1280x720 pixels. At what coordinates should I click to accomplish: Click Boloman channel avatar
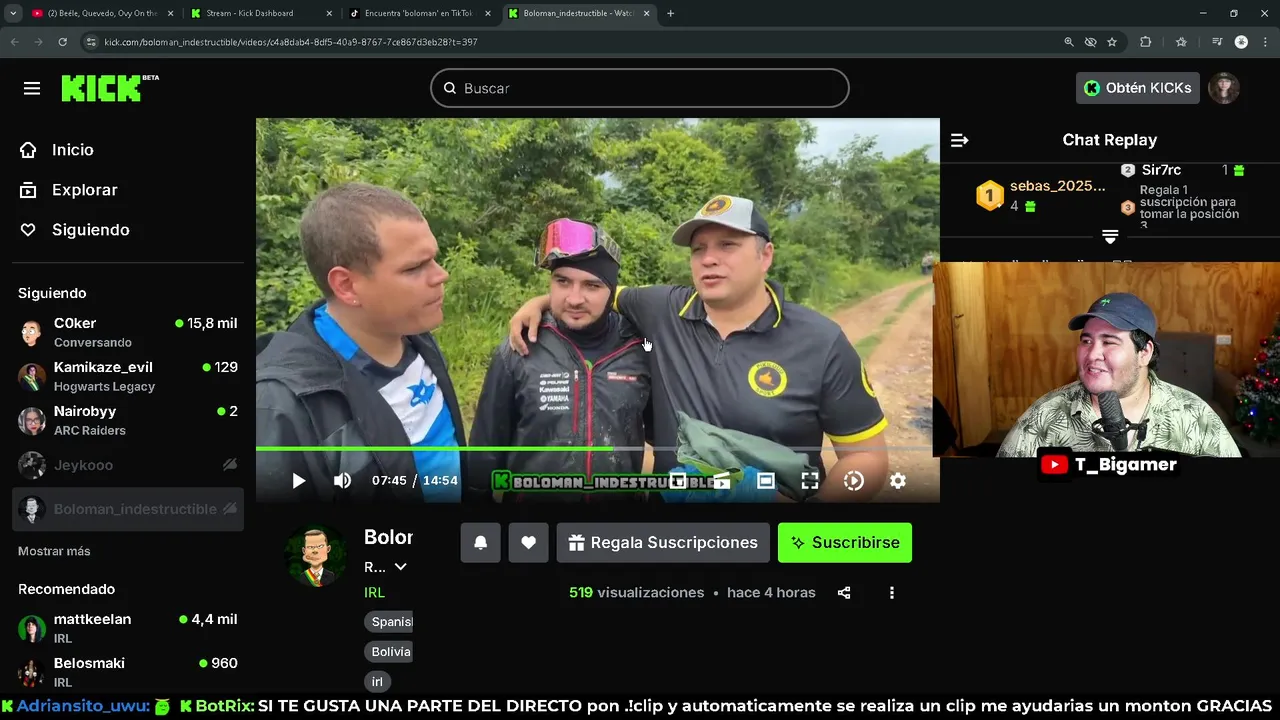316,555
